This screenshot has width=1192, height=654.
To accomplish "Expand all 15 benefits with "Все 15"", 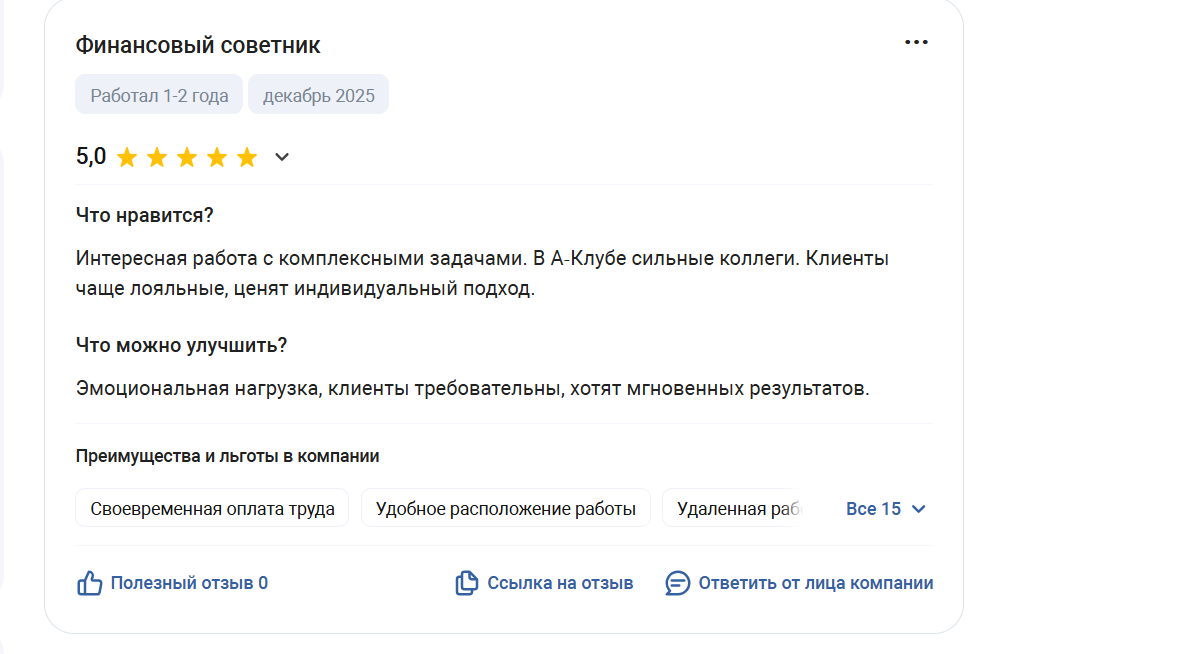I will point(873,509).
